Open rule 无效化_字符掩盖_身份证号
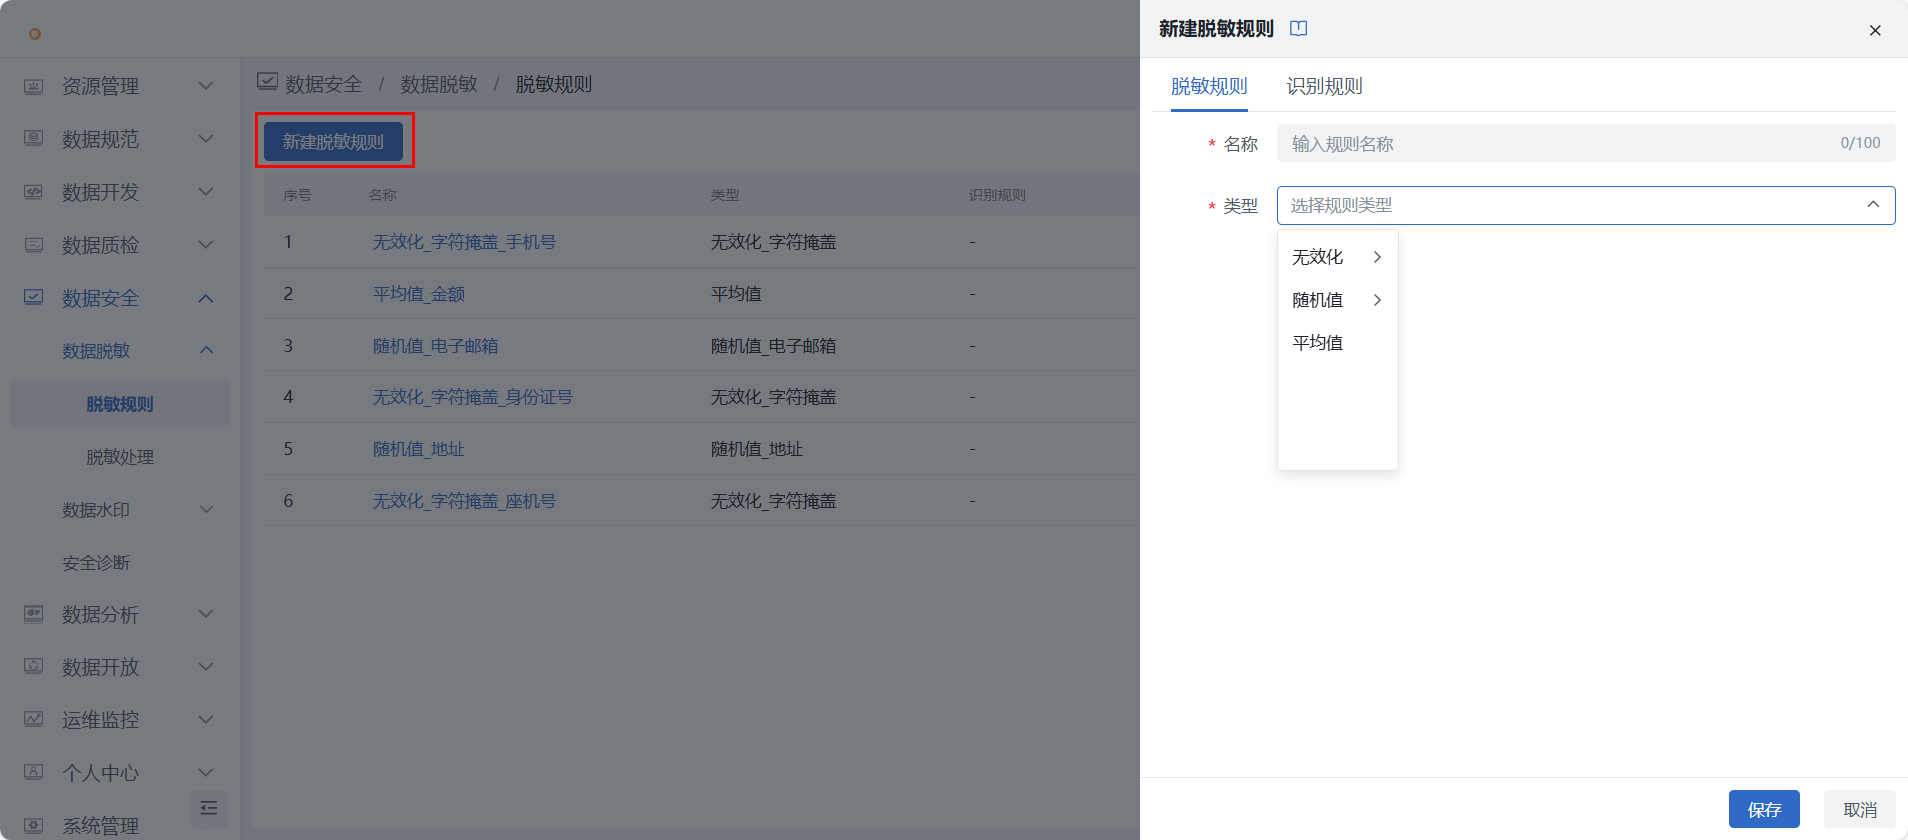The width and height of the screenshot is (1908, 840). (472, 397)
